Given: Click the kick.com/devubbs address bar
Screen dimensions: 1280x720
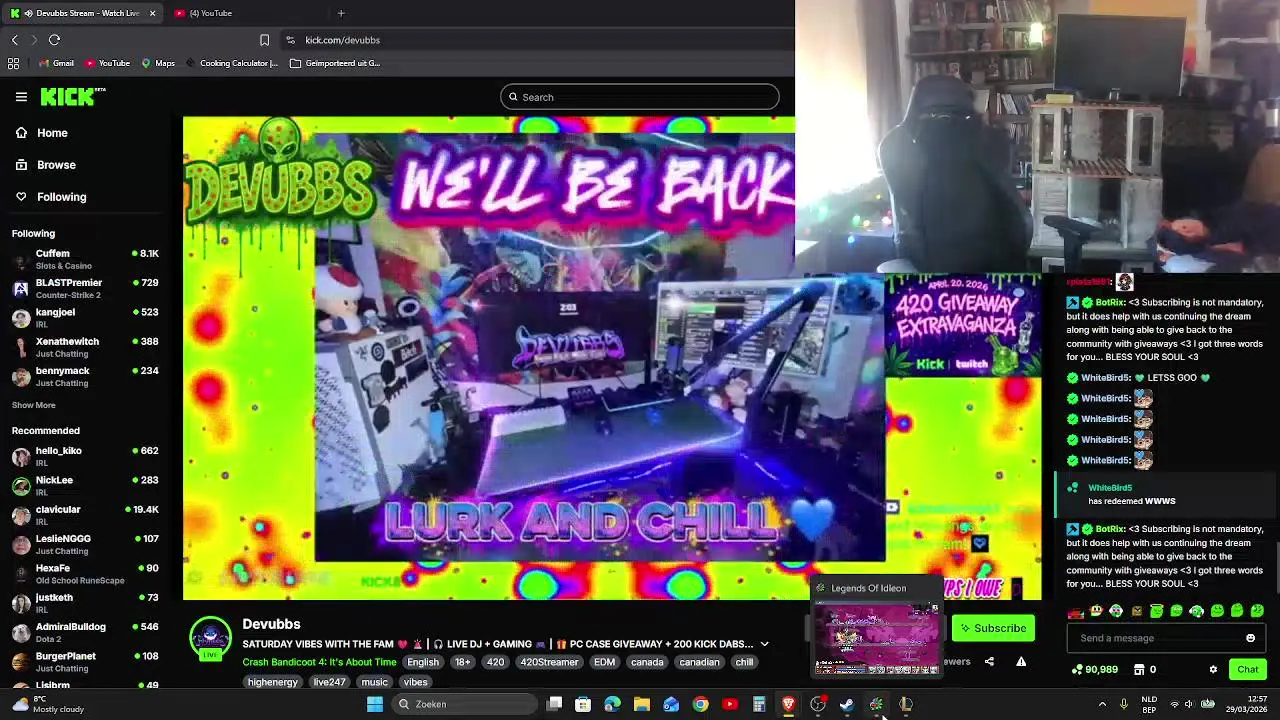Looking at the screenshot, I should pos(342,40).
